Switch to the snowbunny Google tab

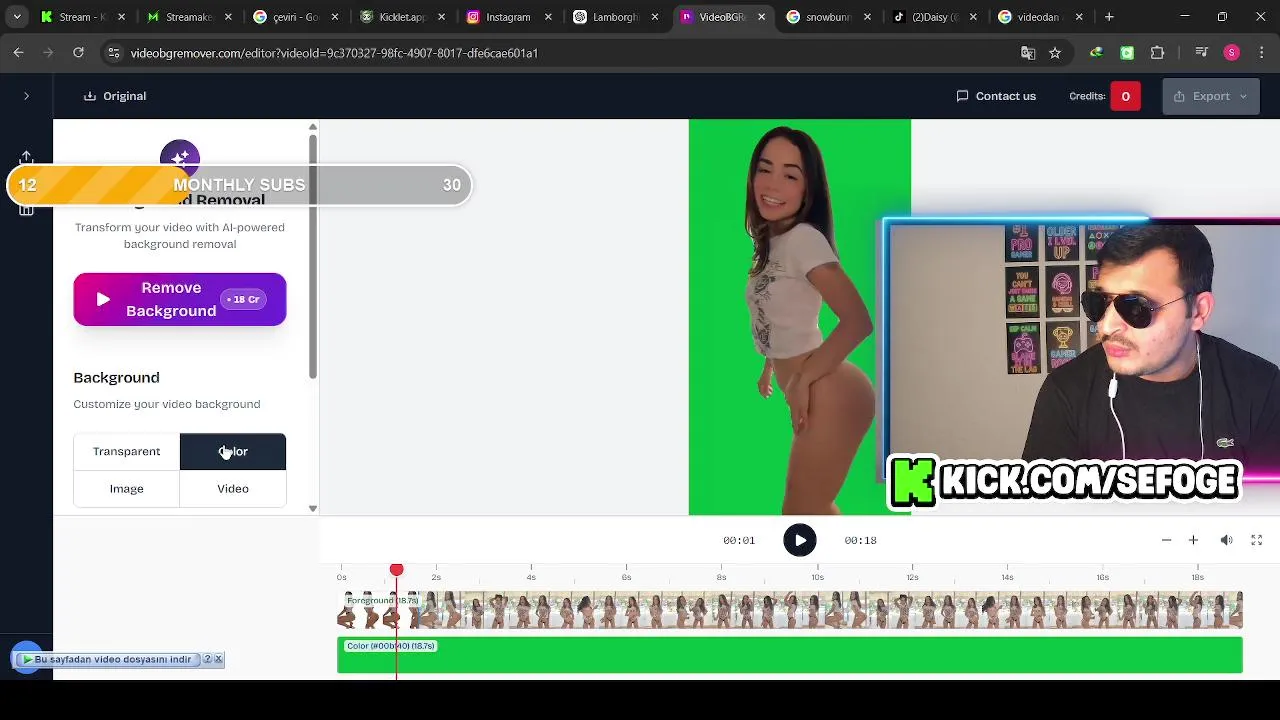[826, 17]
